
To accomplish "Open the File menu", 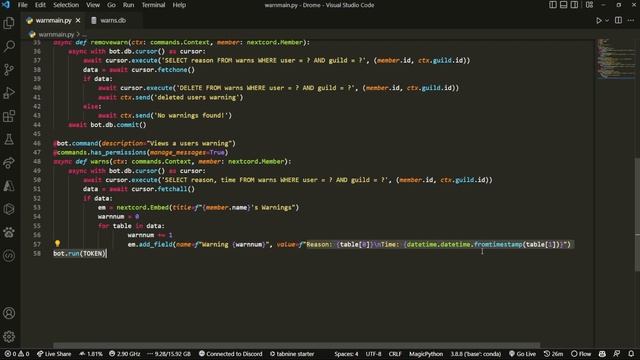I will point(22,5).
